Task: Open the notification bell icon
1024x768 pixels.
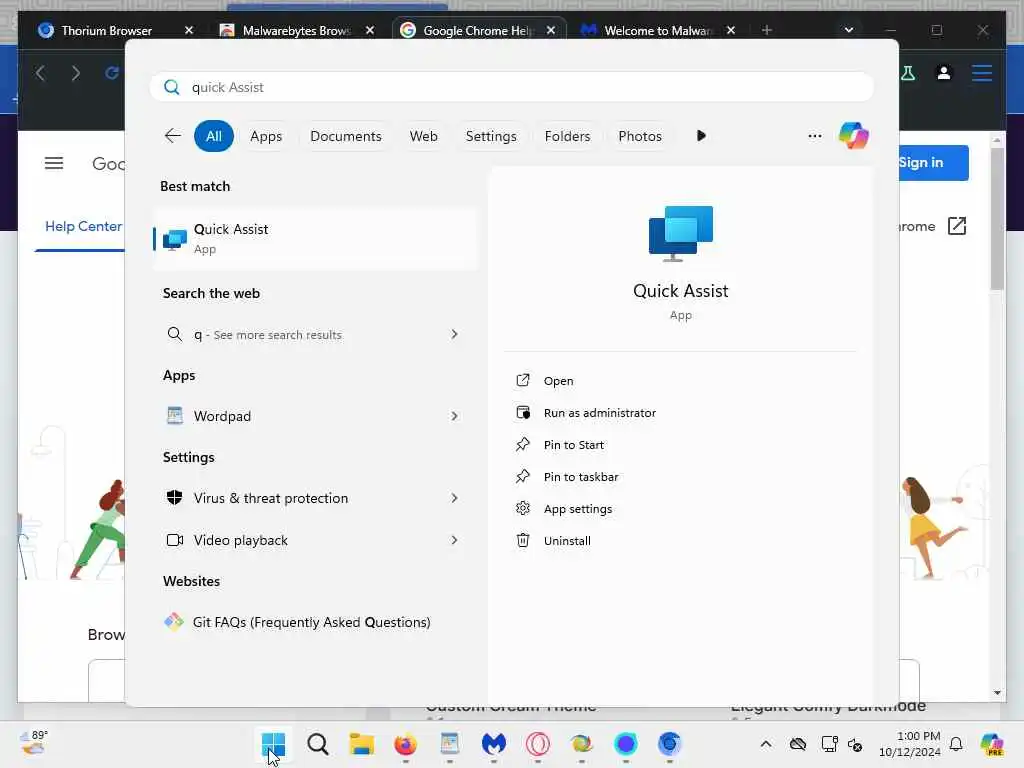Action: click(x=956, y=744)
